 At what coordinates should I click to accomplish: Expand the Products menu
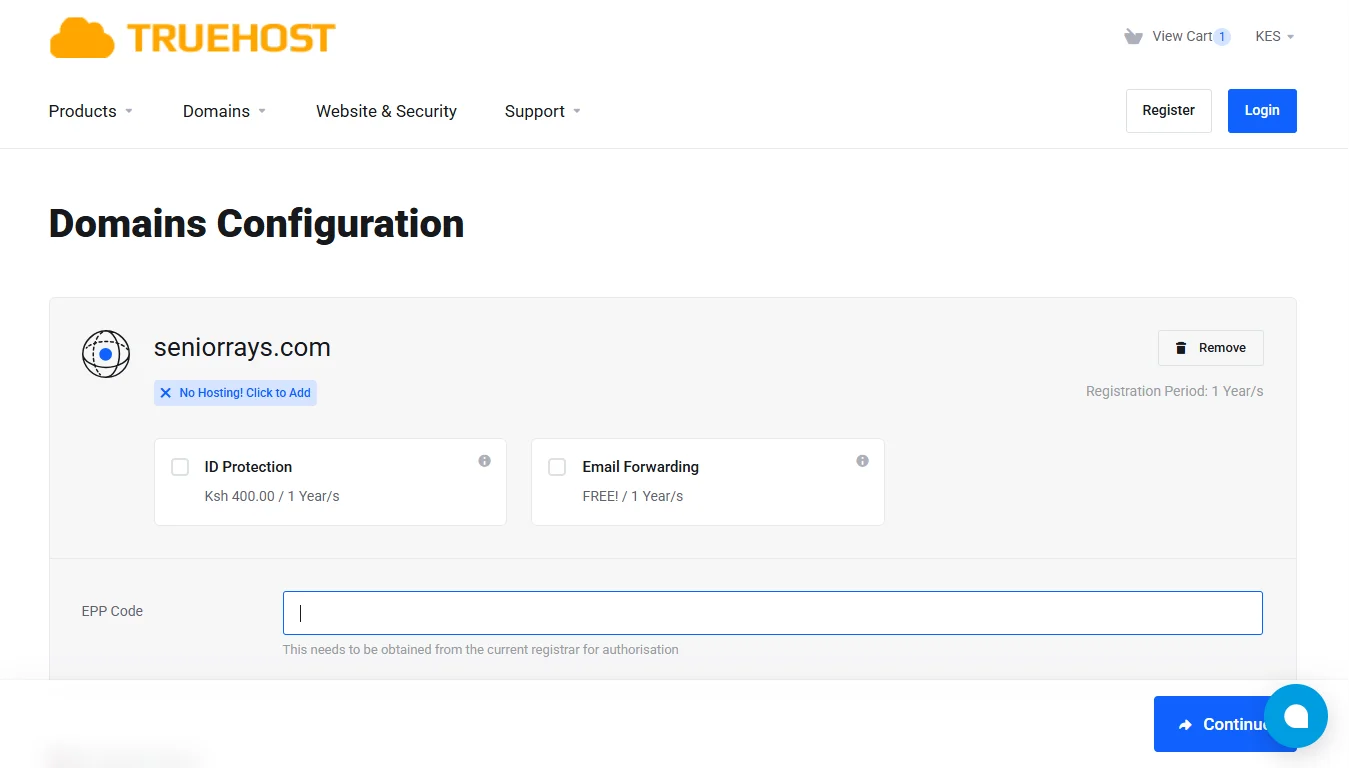point(91,111)
